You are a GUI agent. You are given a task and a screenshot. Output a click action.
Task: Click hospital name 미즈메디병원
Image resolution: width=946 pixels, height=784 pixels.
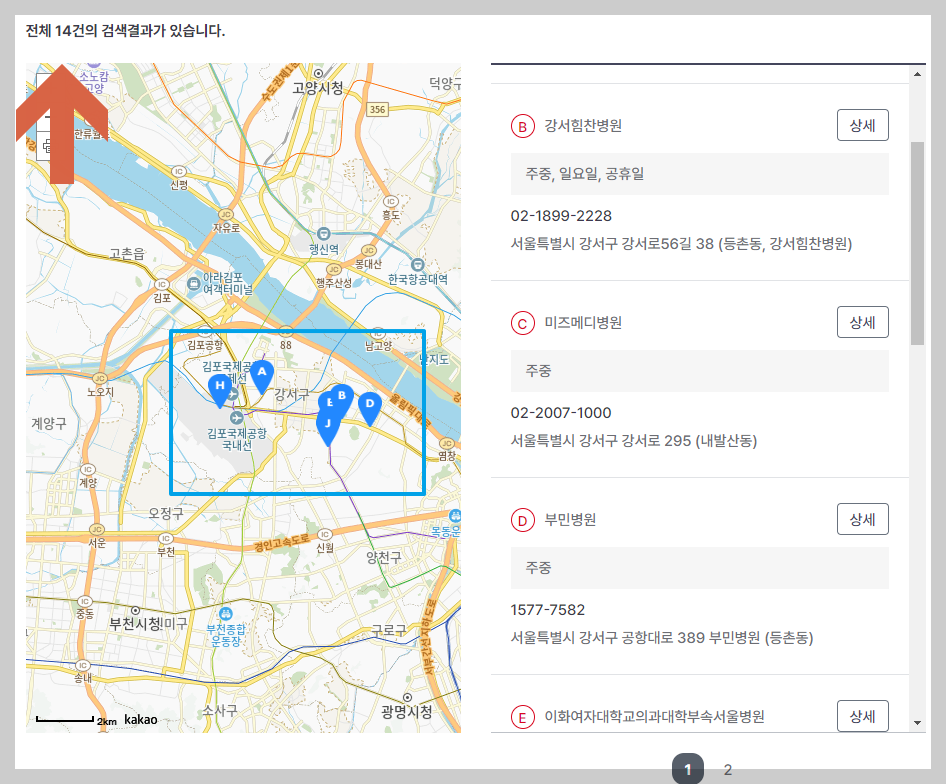tap(583, 322)
